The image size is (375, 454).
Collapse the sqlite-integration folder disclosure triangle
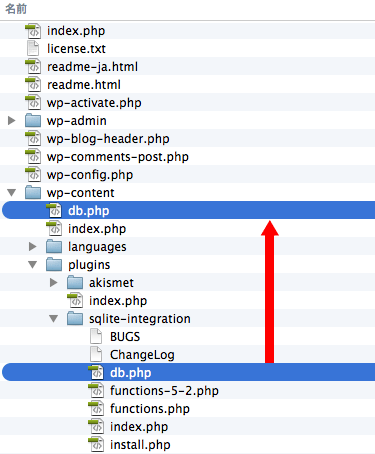click(54, 319)
